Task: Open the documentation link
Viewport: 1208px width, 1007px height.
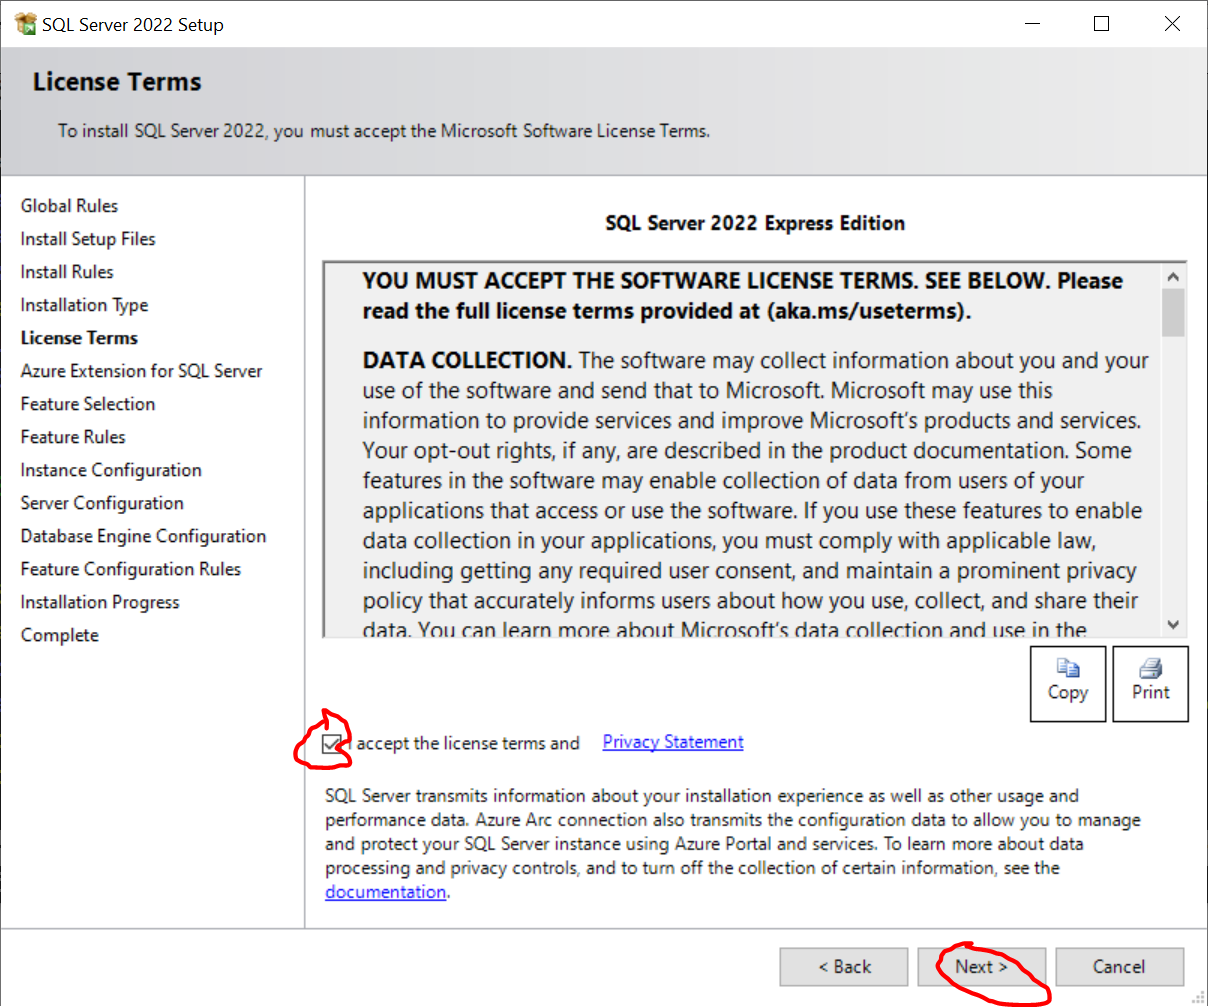Action: [x=386, y=892]
